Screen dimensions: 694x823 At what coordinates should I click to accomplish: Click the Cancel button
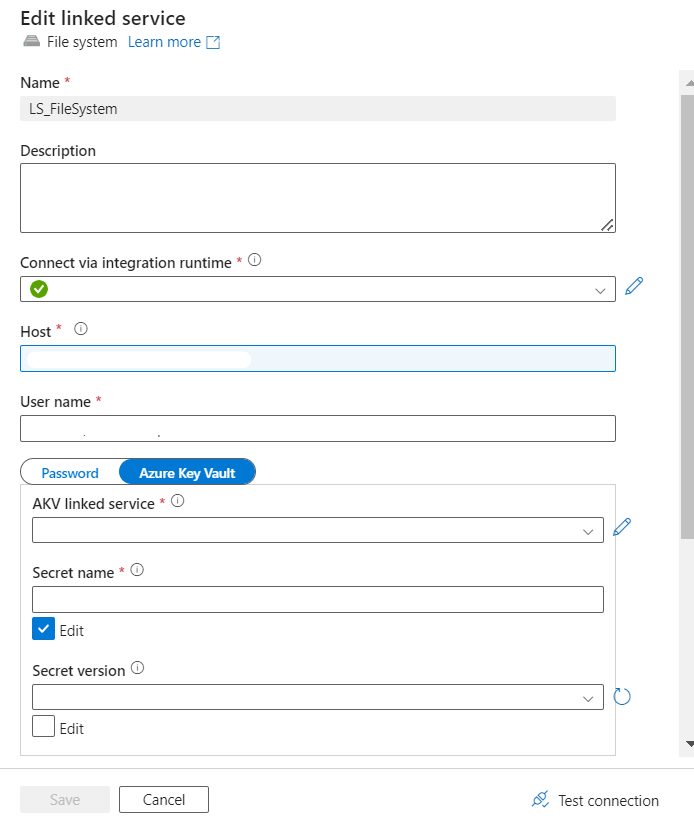click(164, 800)
